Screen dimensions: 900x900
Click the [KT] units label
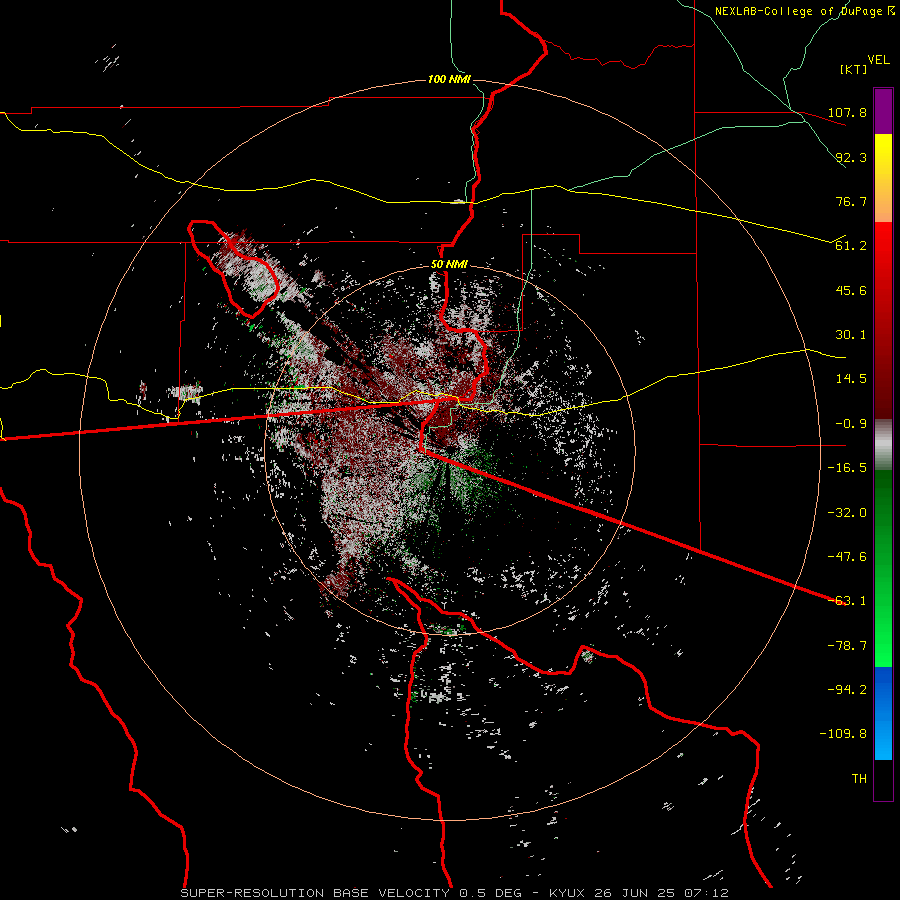pos(854,69)
